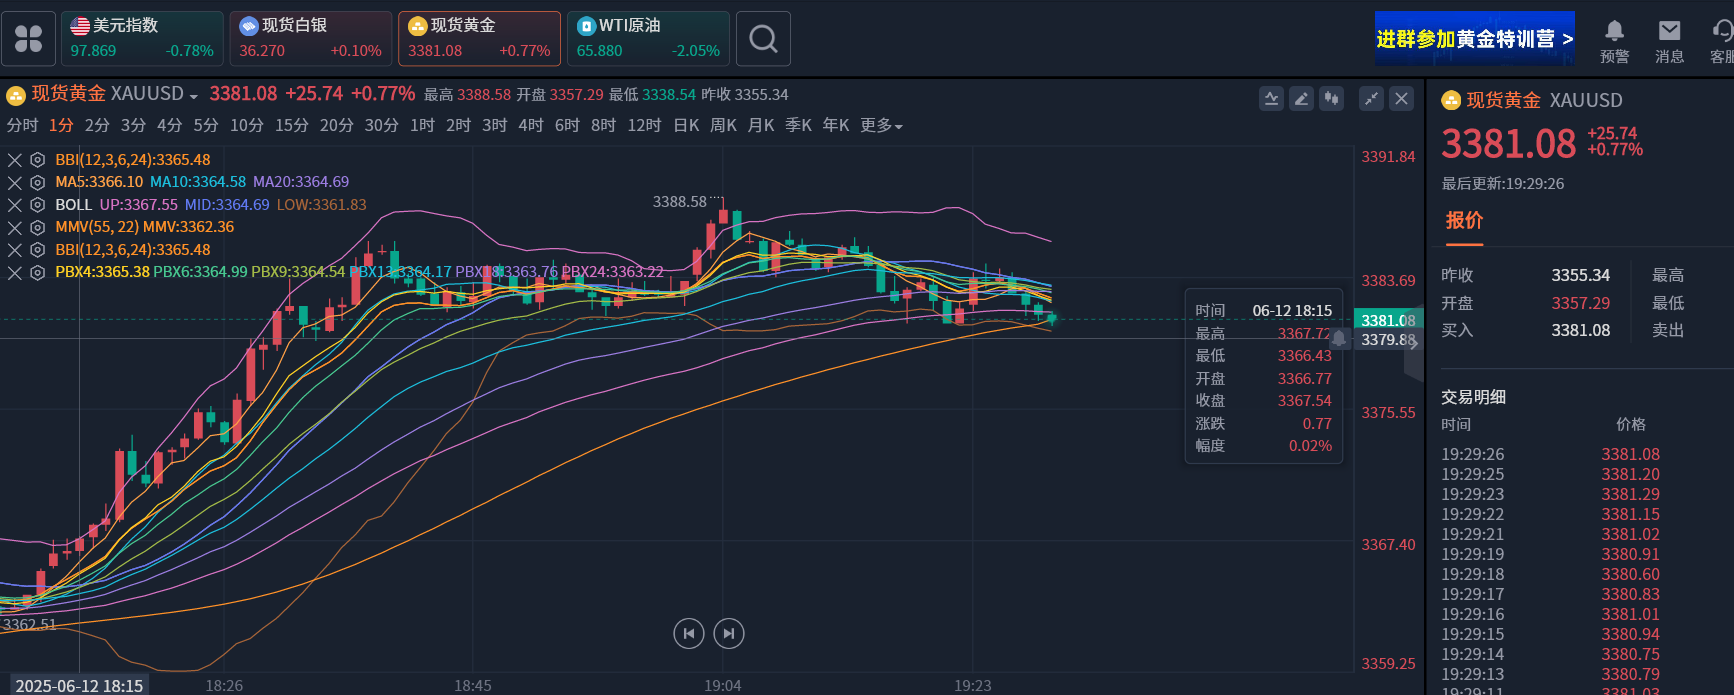Open settings gear for MA5 indicator
1734x695 pixels.
click(x=37, y=182)
